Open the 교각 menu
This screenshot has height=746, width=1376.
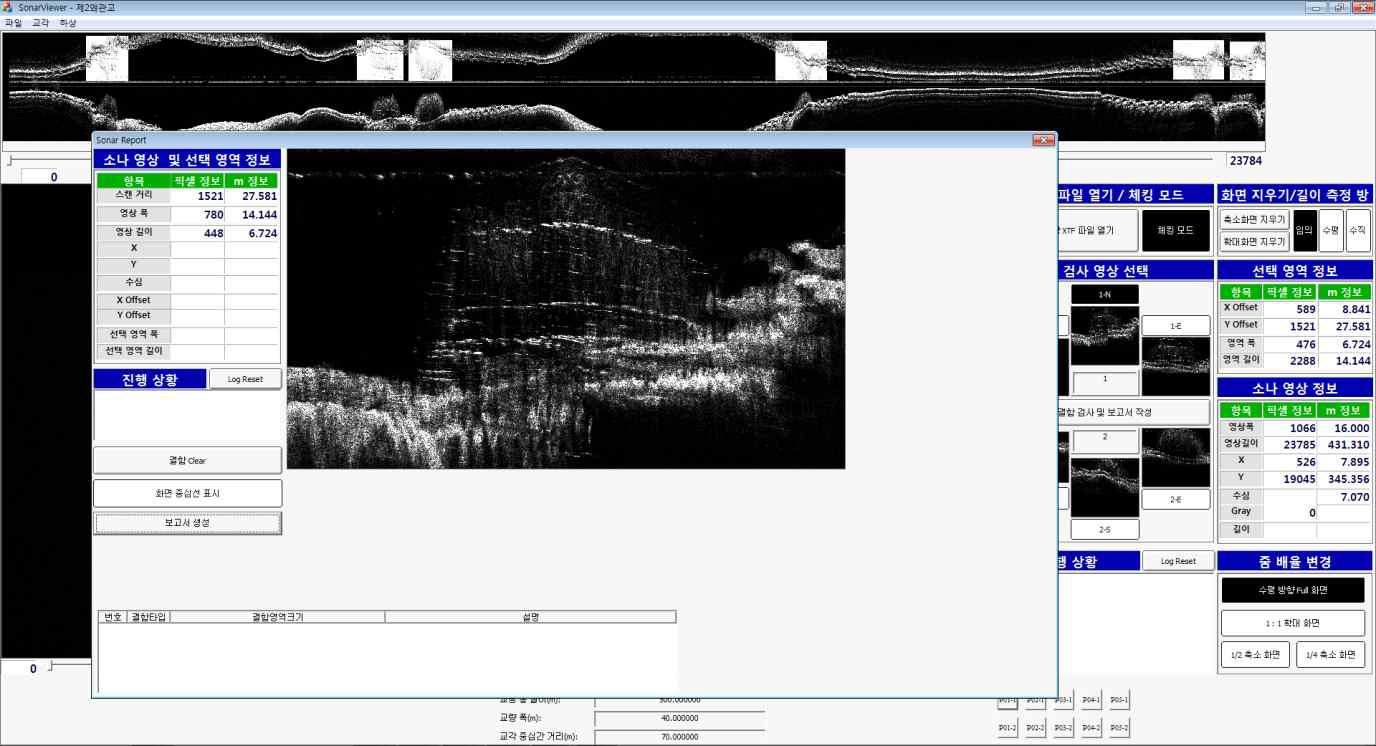click(40, 22)
